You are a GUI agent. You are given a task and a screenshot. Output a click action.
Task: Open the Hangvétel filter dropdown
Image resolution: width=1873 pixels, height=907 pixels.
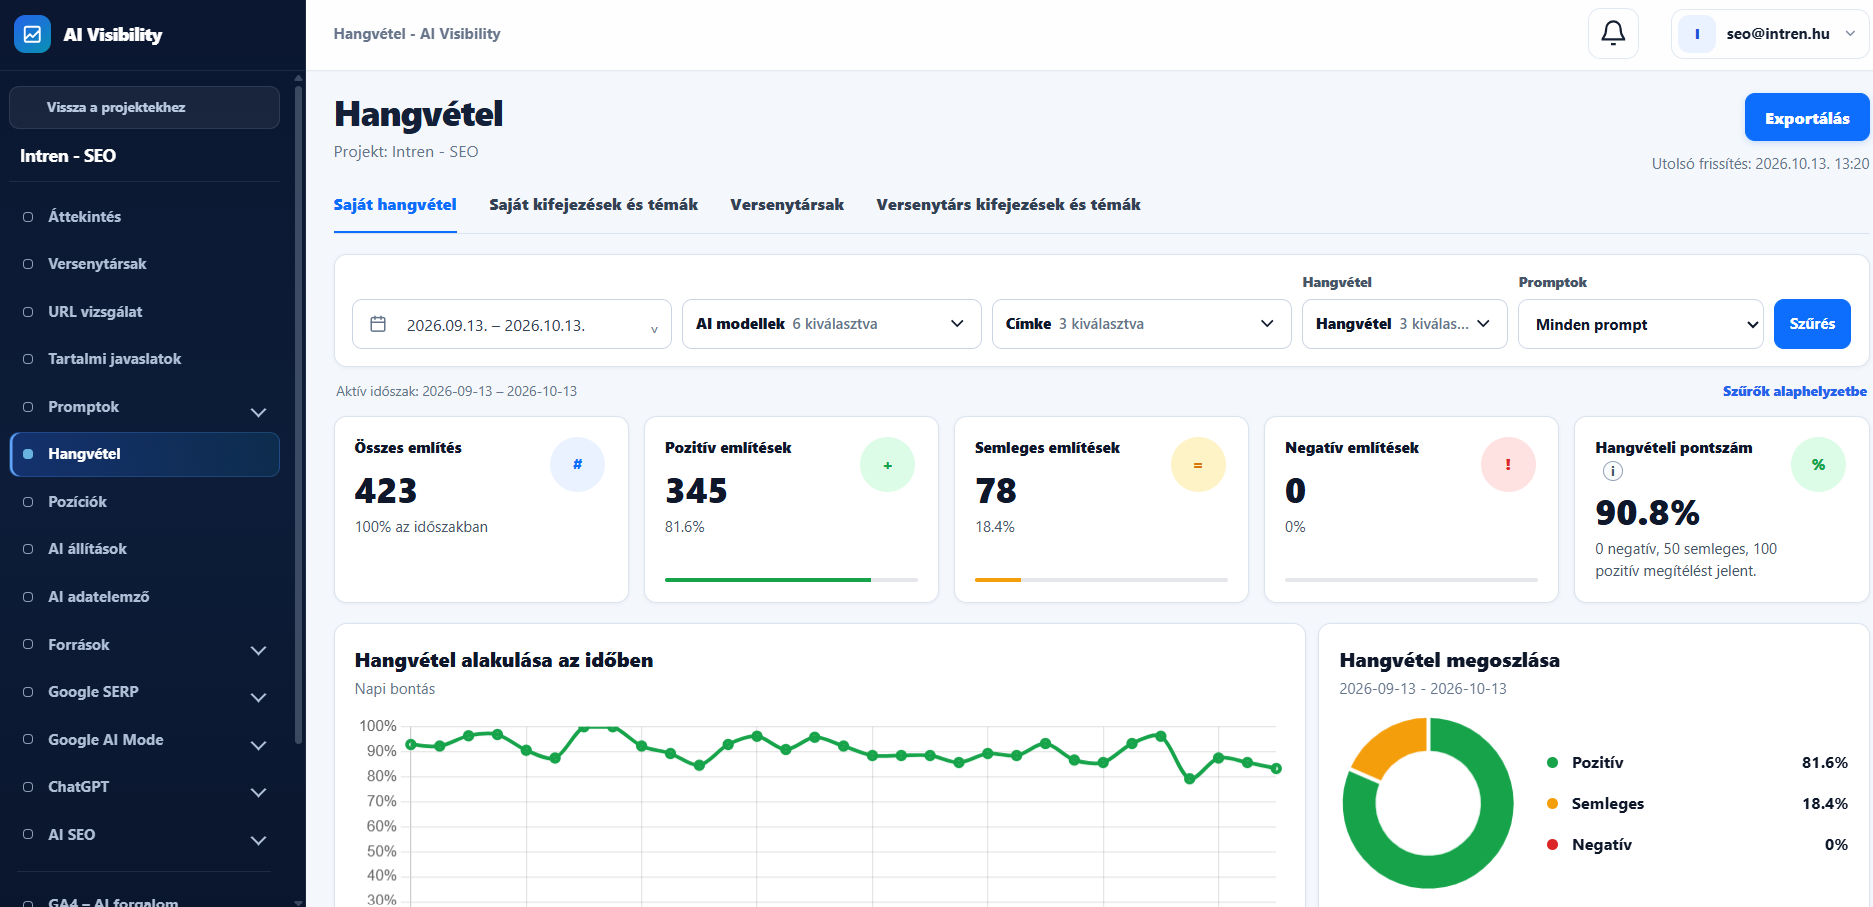[x=1404, y=324]
